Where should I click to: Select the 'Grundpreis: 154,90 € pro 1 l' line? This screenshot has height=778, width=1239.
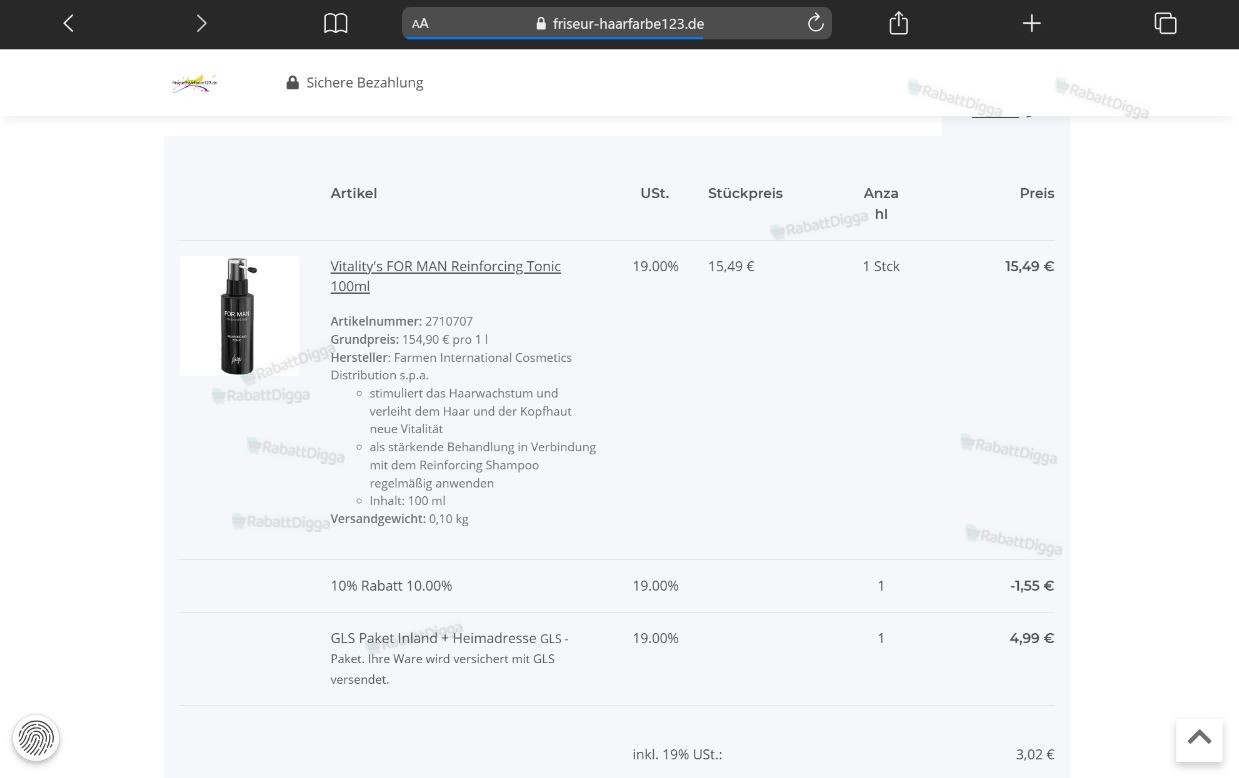click(409, 339)
